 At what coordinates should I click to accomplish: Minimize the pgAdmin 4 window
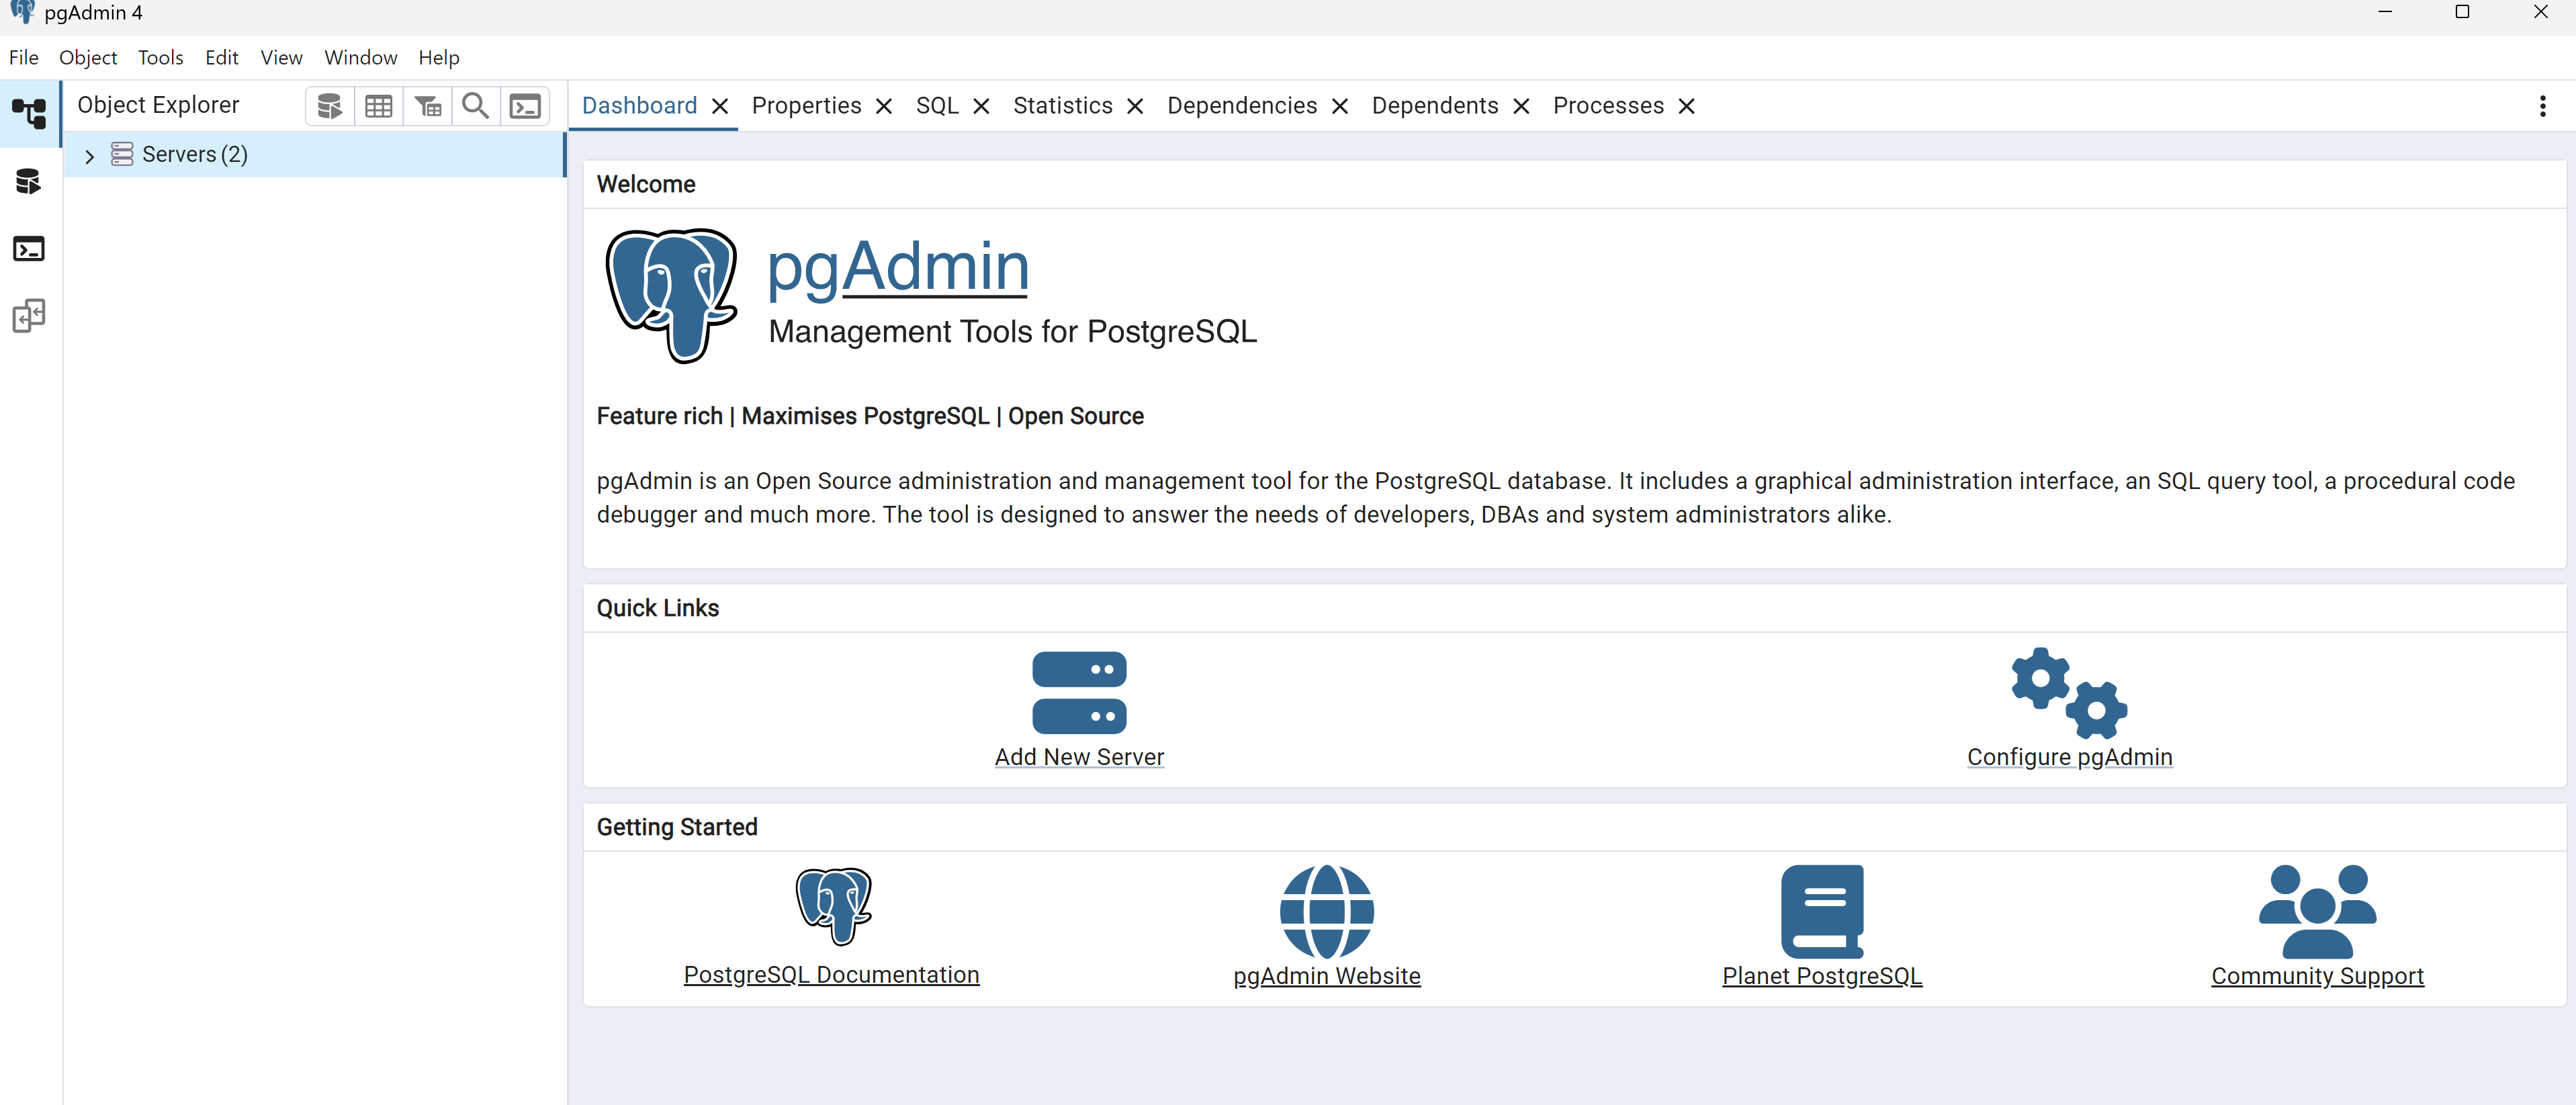point(2385,12)
